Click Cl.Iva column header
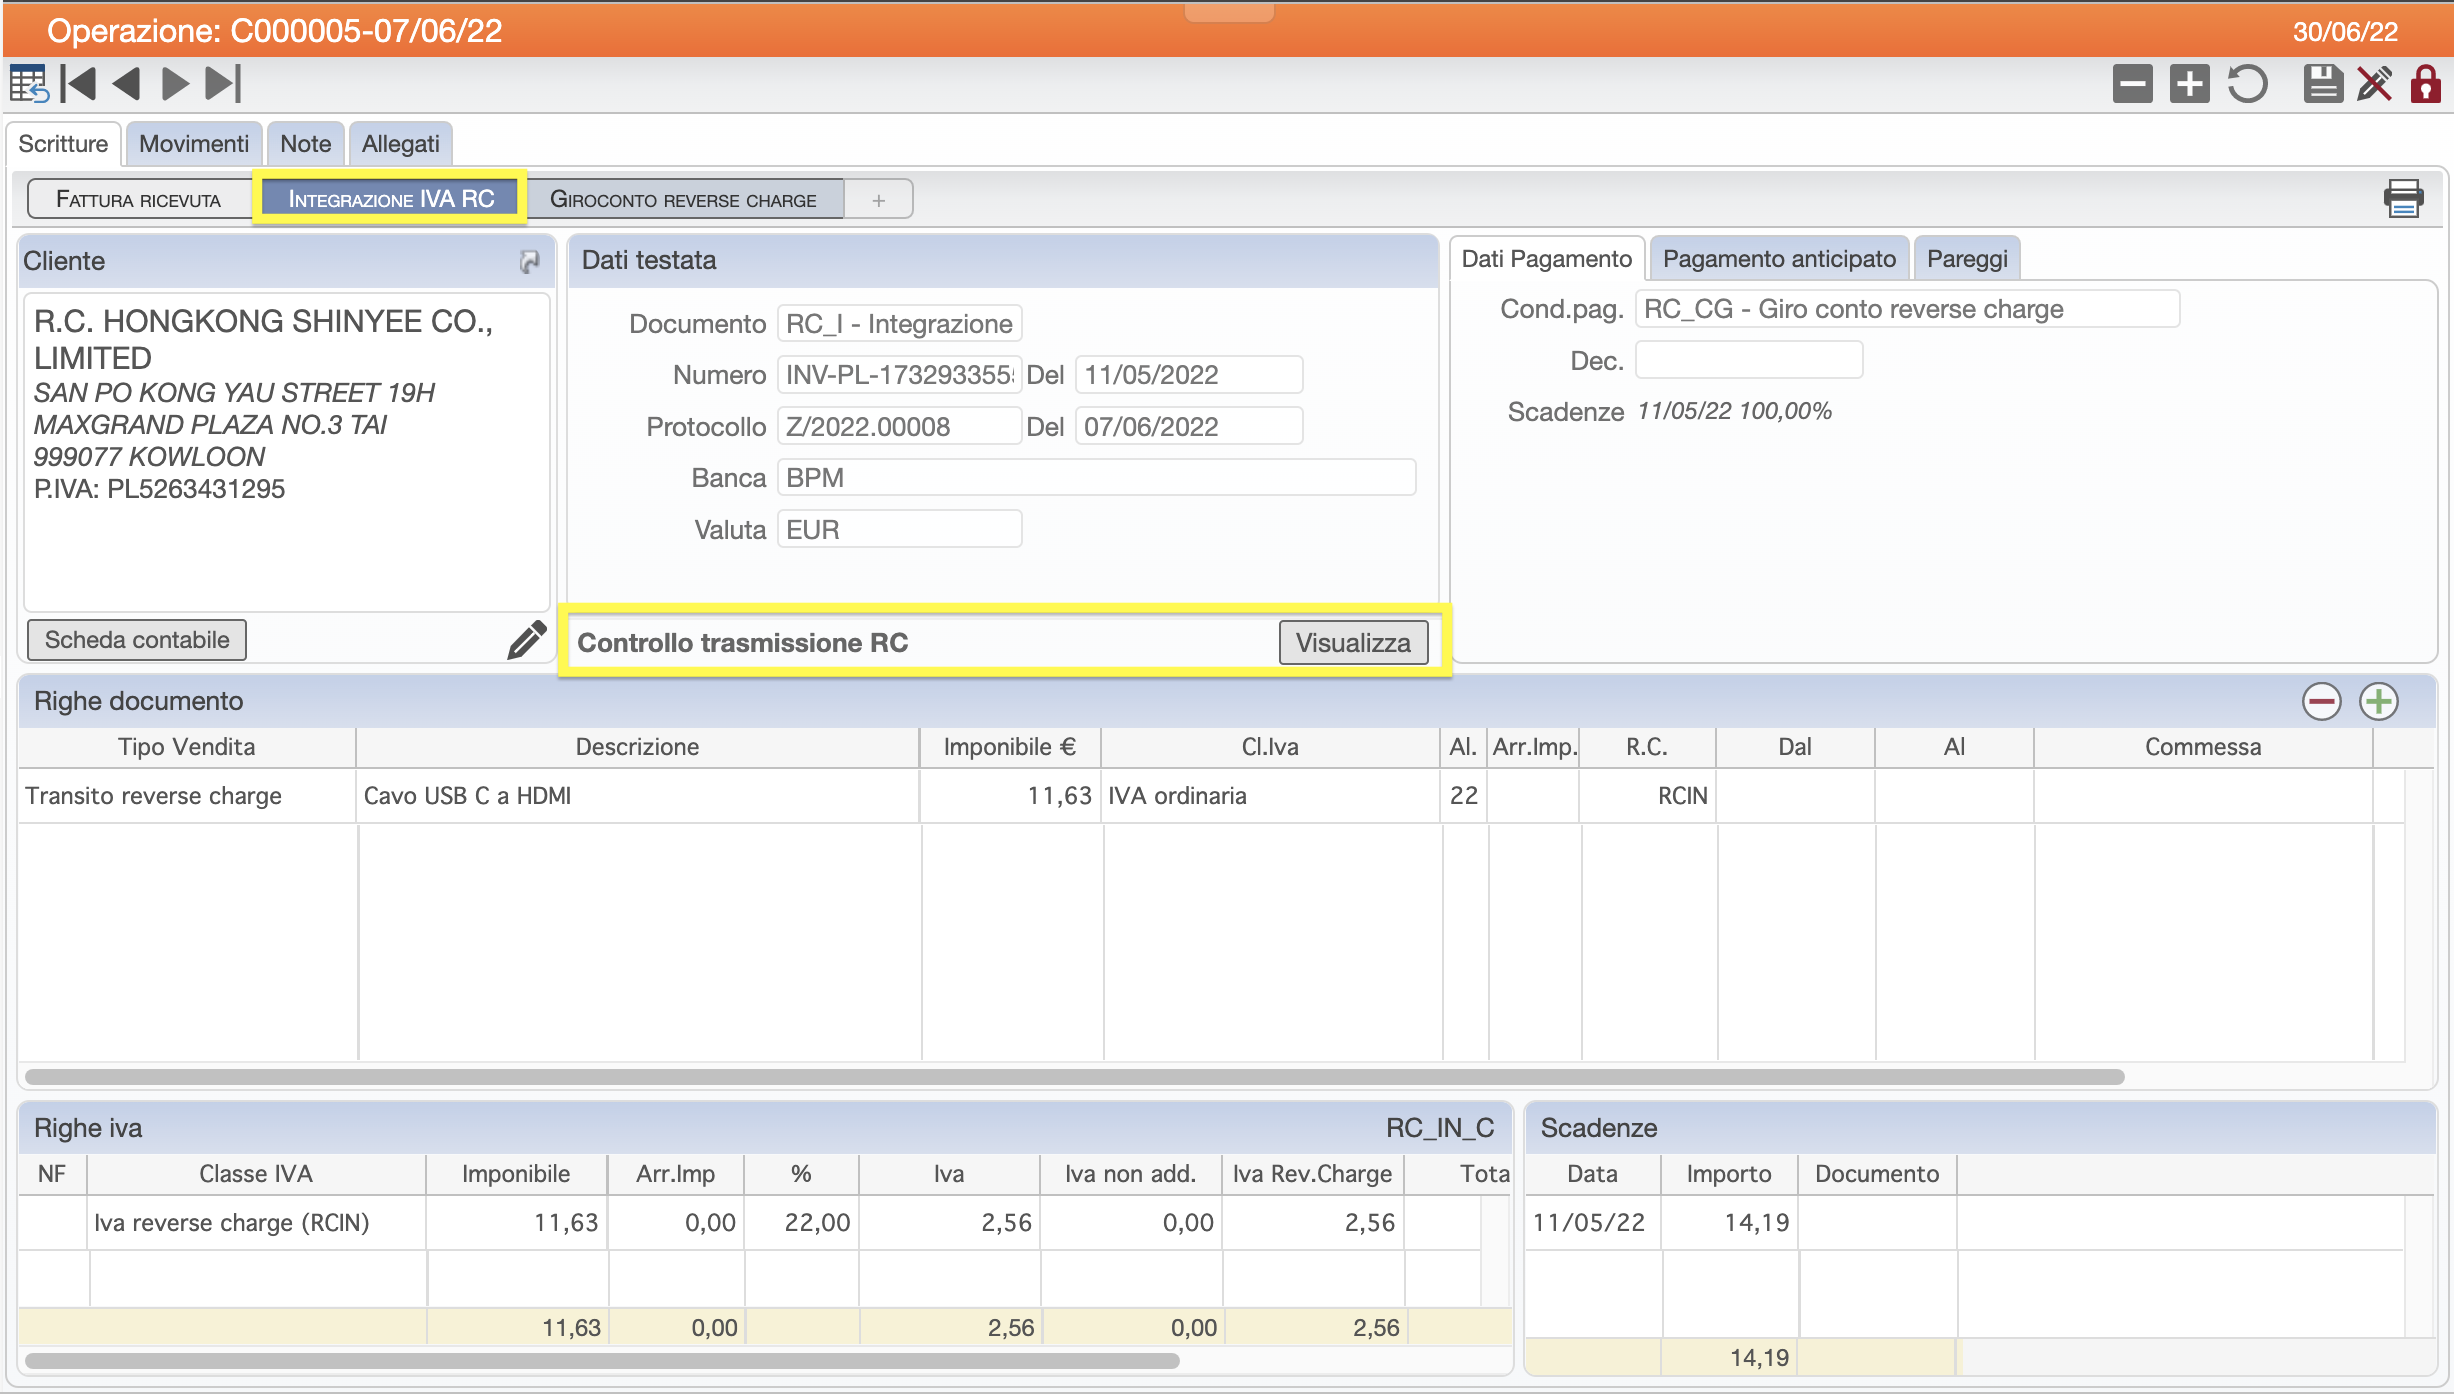Image resolution: width=2454 pixels, height=1394 pixels. tap(1270, 747)
